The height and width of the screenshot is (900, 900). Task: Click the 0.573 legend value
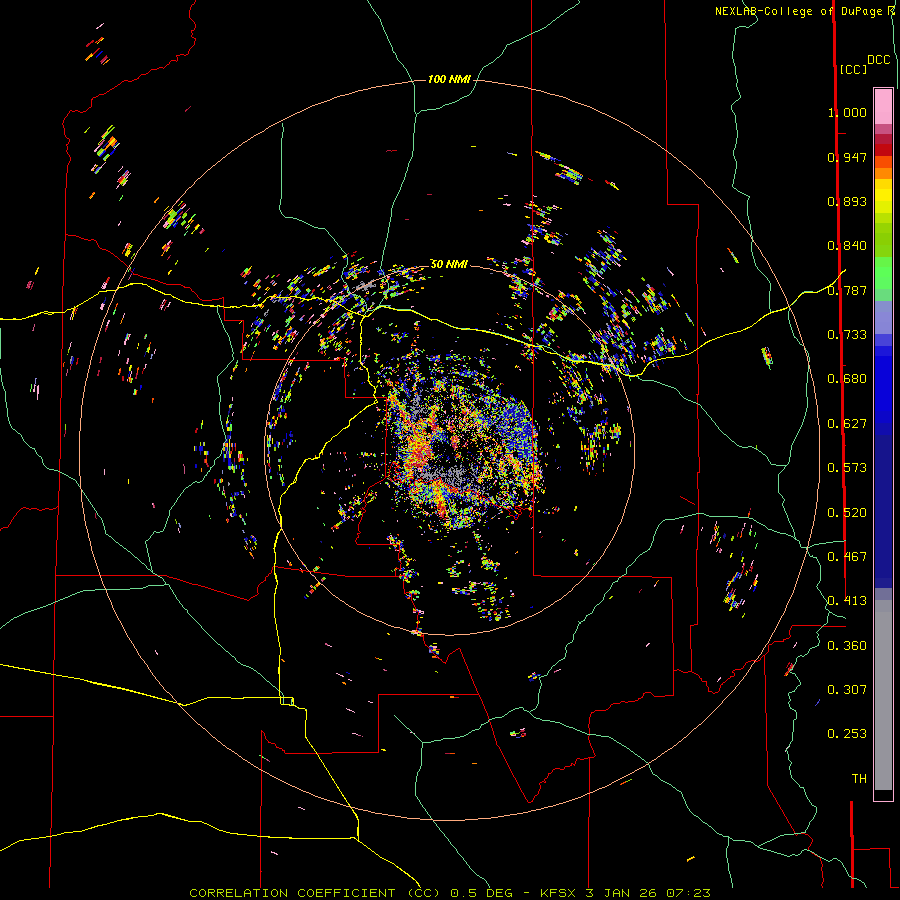(x=847, y=468)
